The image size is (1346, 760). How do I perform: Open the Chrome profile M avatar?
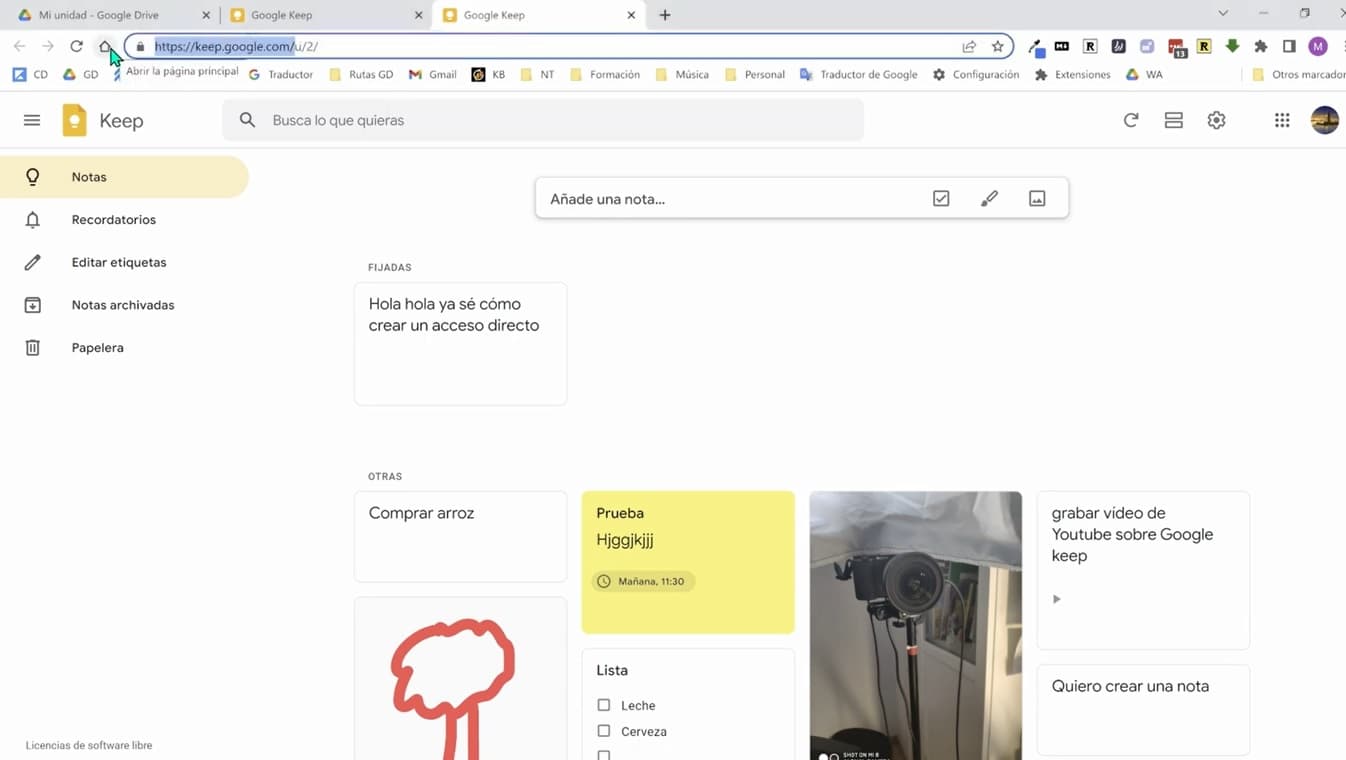pos(1318,46)
